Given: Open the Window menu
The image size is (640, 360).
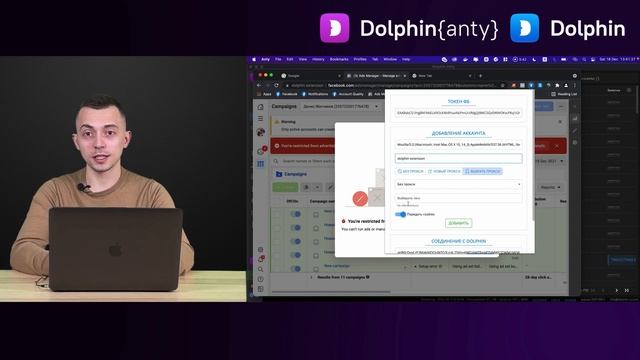Looking at the screenshot, I should coord(390,60).
